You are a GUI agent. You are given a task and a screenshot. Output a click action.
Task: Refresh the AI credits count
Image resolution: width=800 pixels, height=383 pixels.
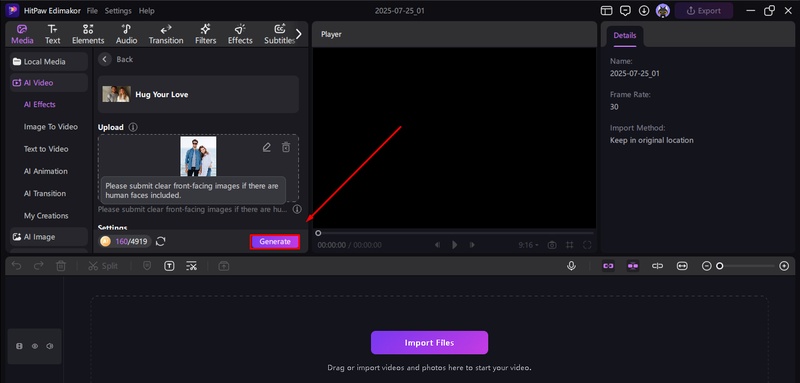161,241
